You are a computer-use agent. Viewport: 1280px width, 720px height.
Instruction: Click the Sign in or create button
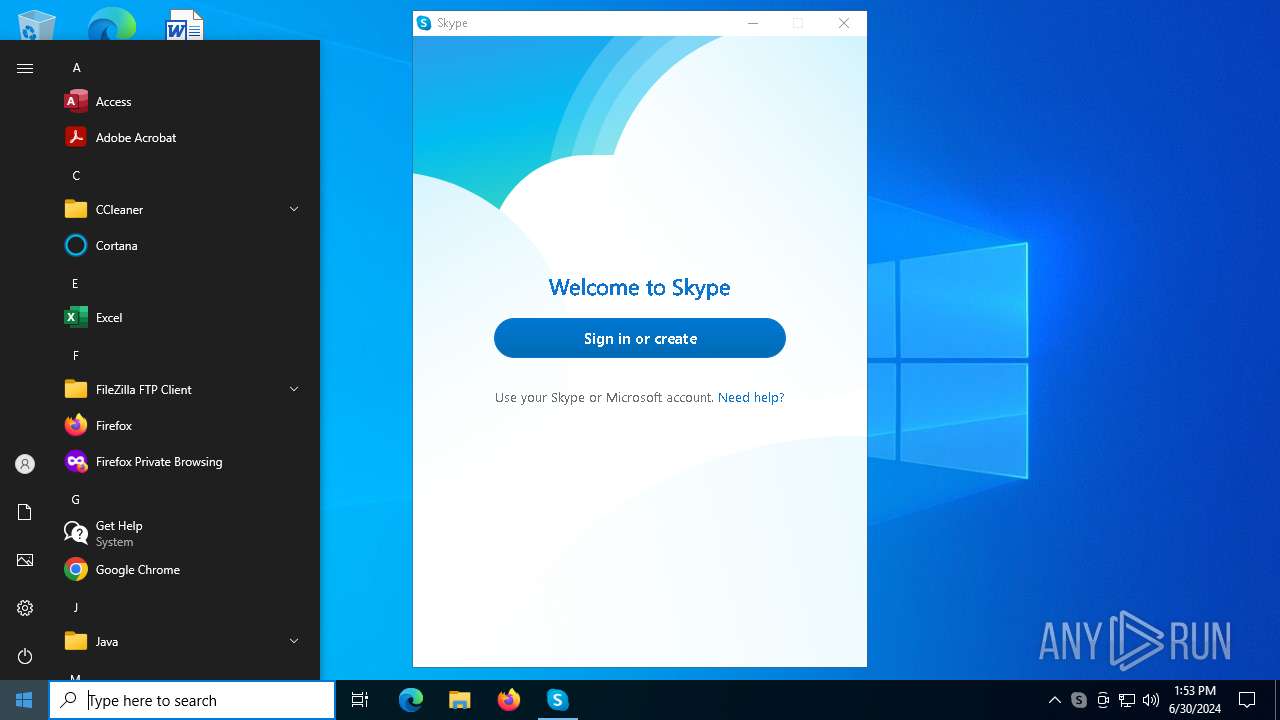pyautogui.click(x=640, y=338)
